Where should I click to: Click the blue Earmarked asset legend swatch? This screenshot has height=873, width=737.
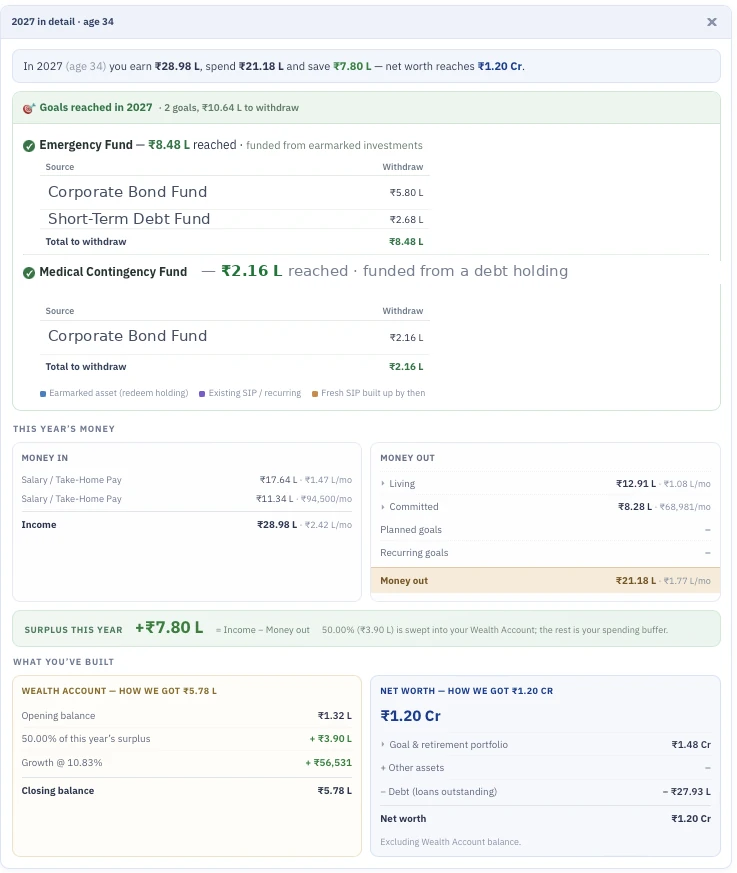pyautogui.click(x=43, y=394)
